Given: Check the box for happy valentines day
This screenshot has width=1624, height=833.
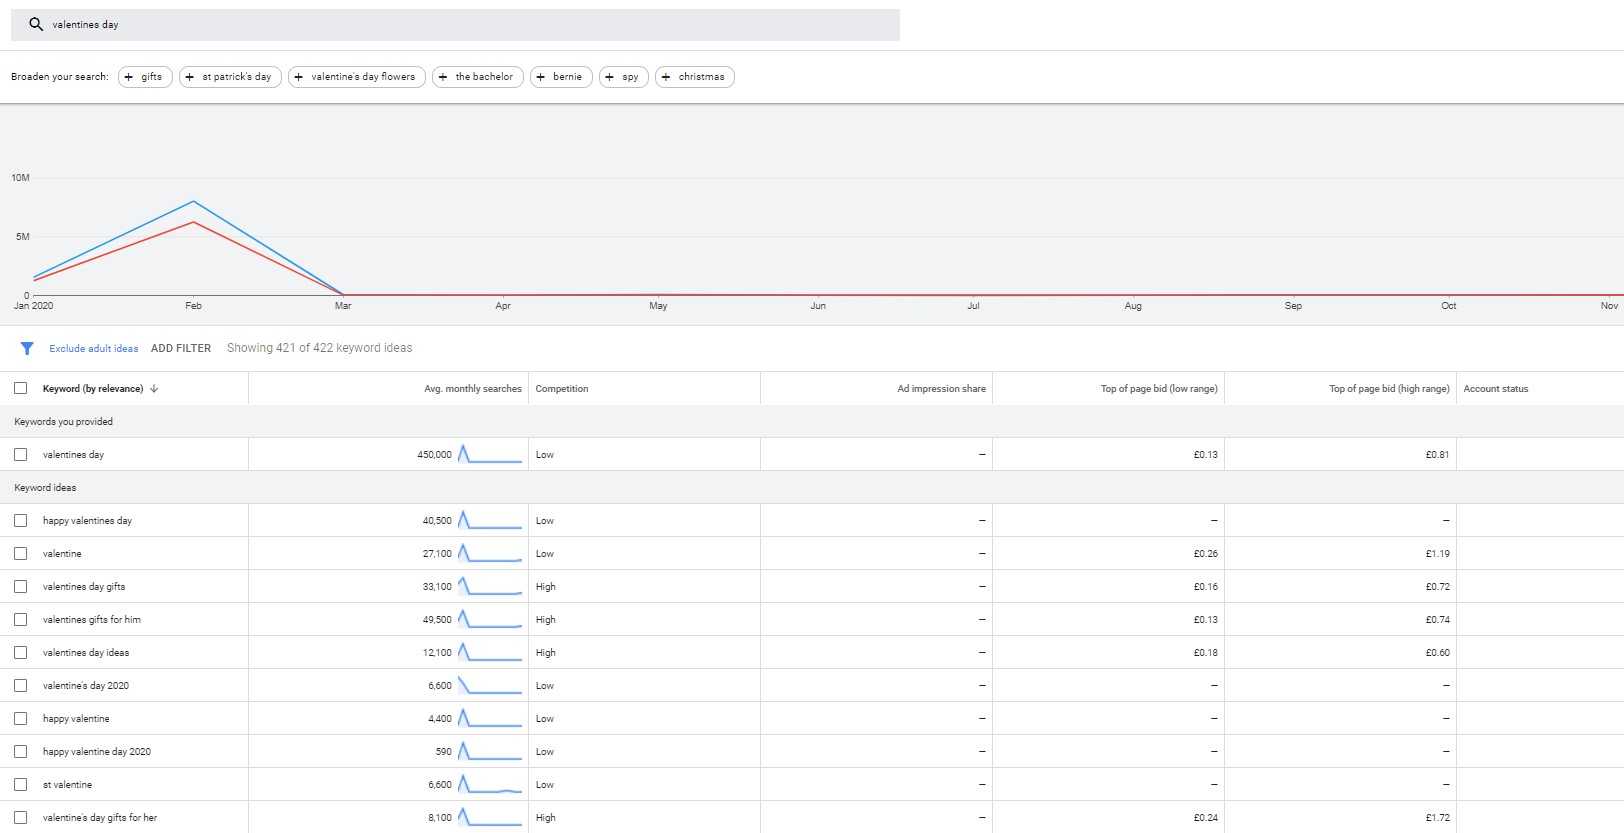Looking at the screenshot, I should (x=20, y=520).
